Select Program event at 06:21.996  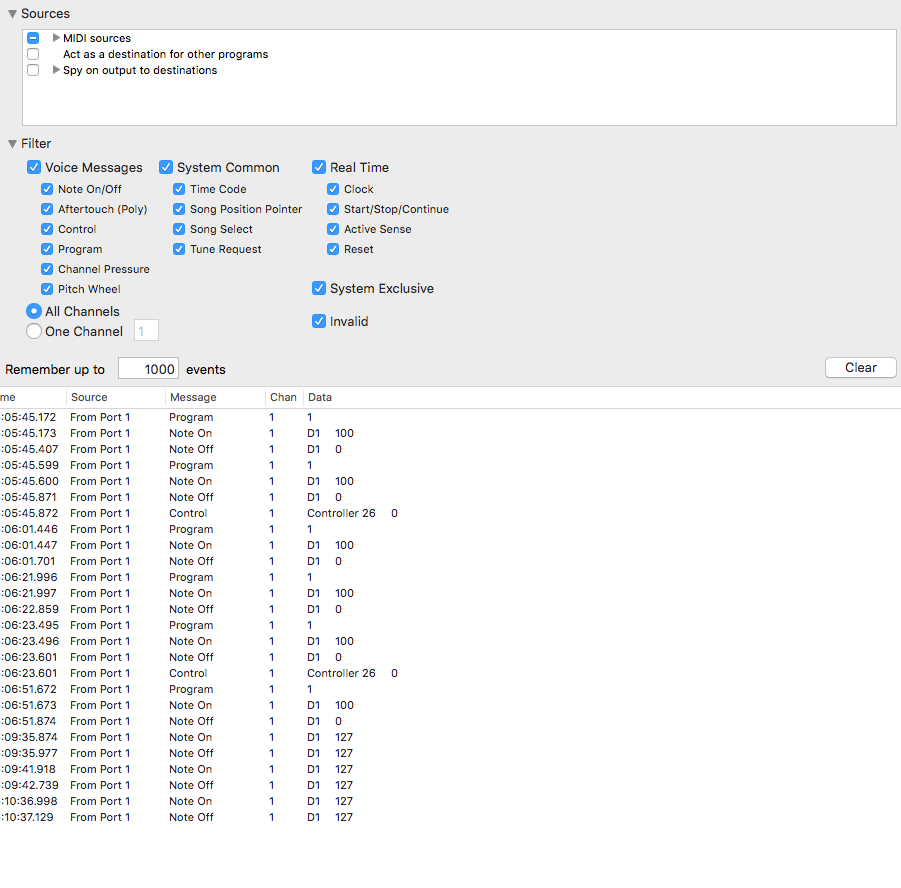point(450,577)
